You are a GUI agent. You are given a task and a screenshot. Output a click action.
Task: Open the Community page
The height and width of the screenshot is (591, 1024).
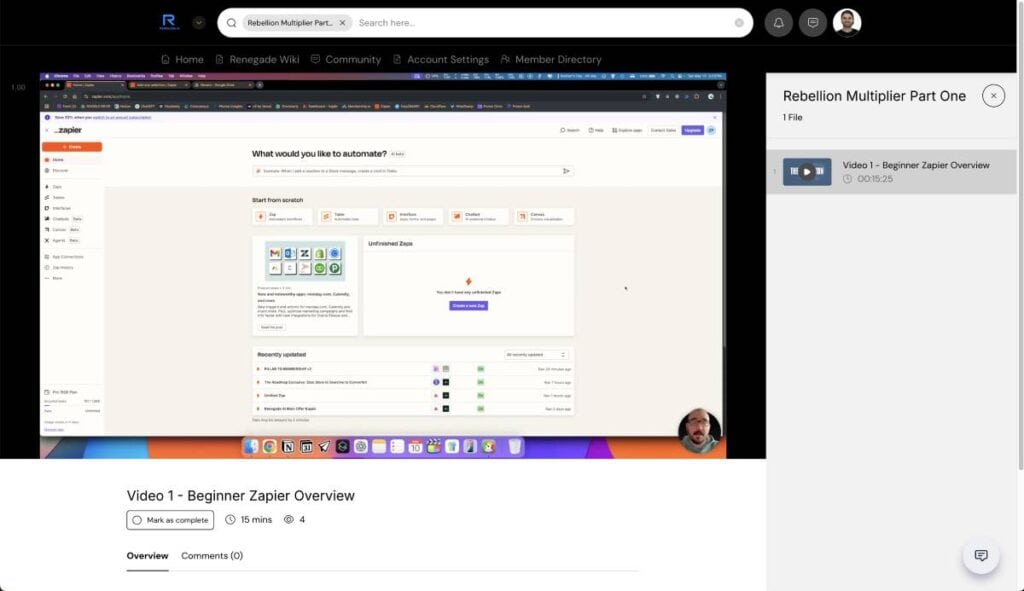pyautogui.click(x=345, y=59)
